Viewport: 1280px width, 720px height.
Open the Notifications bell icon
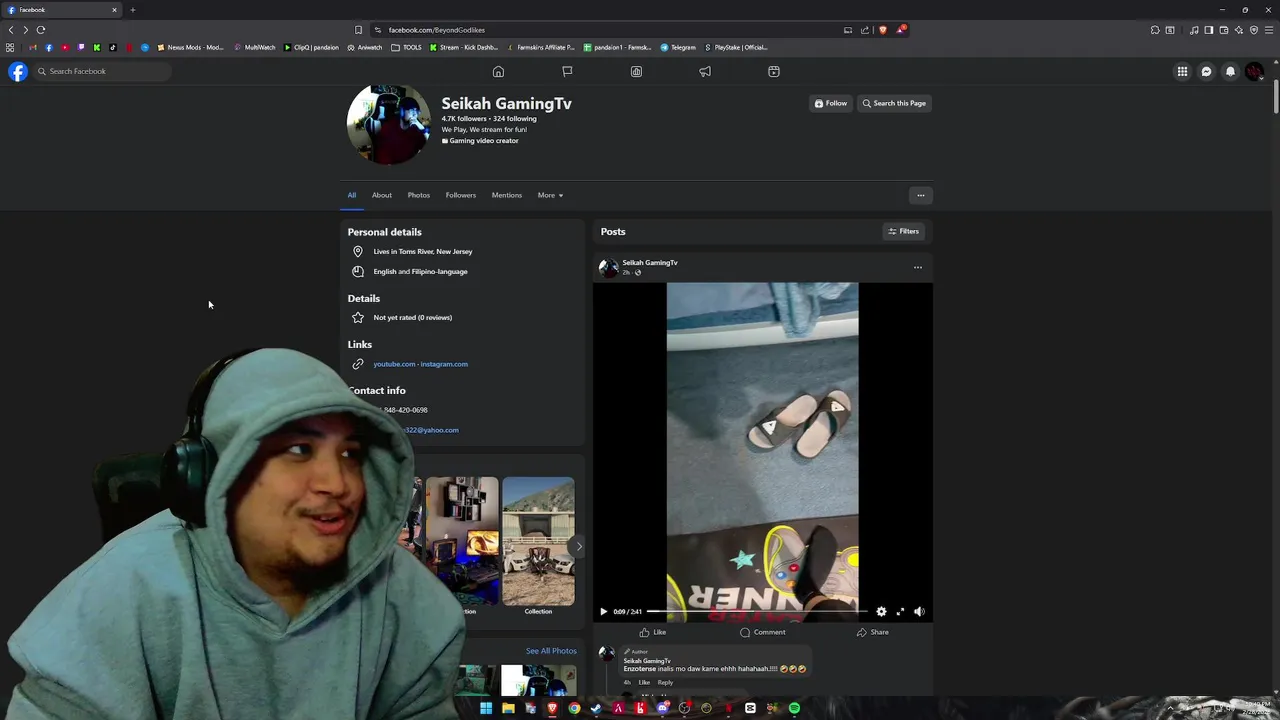pyautogui.click(x=1230, y=71)
